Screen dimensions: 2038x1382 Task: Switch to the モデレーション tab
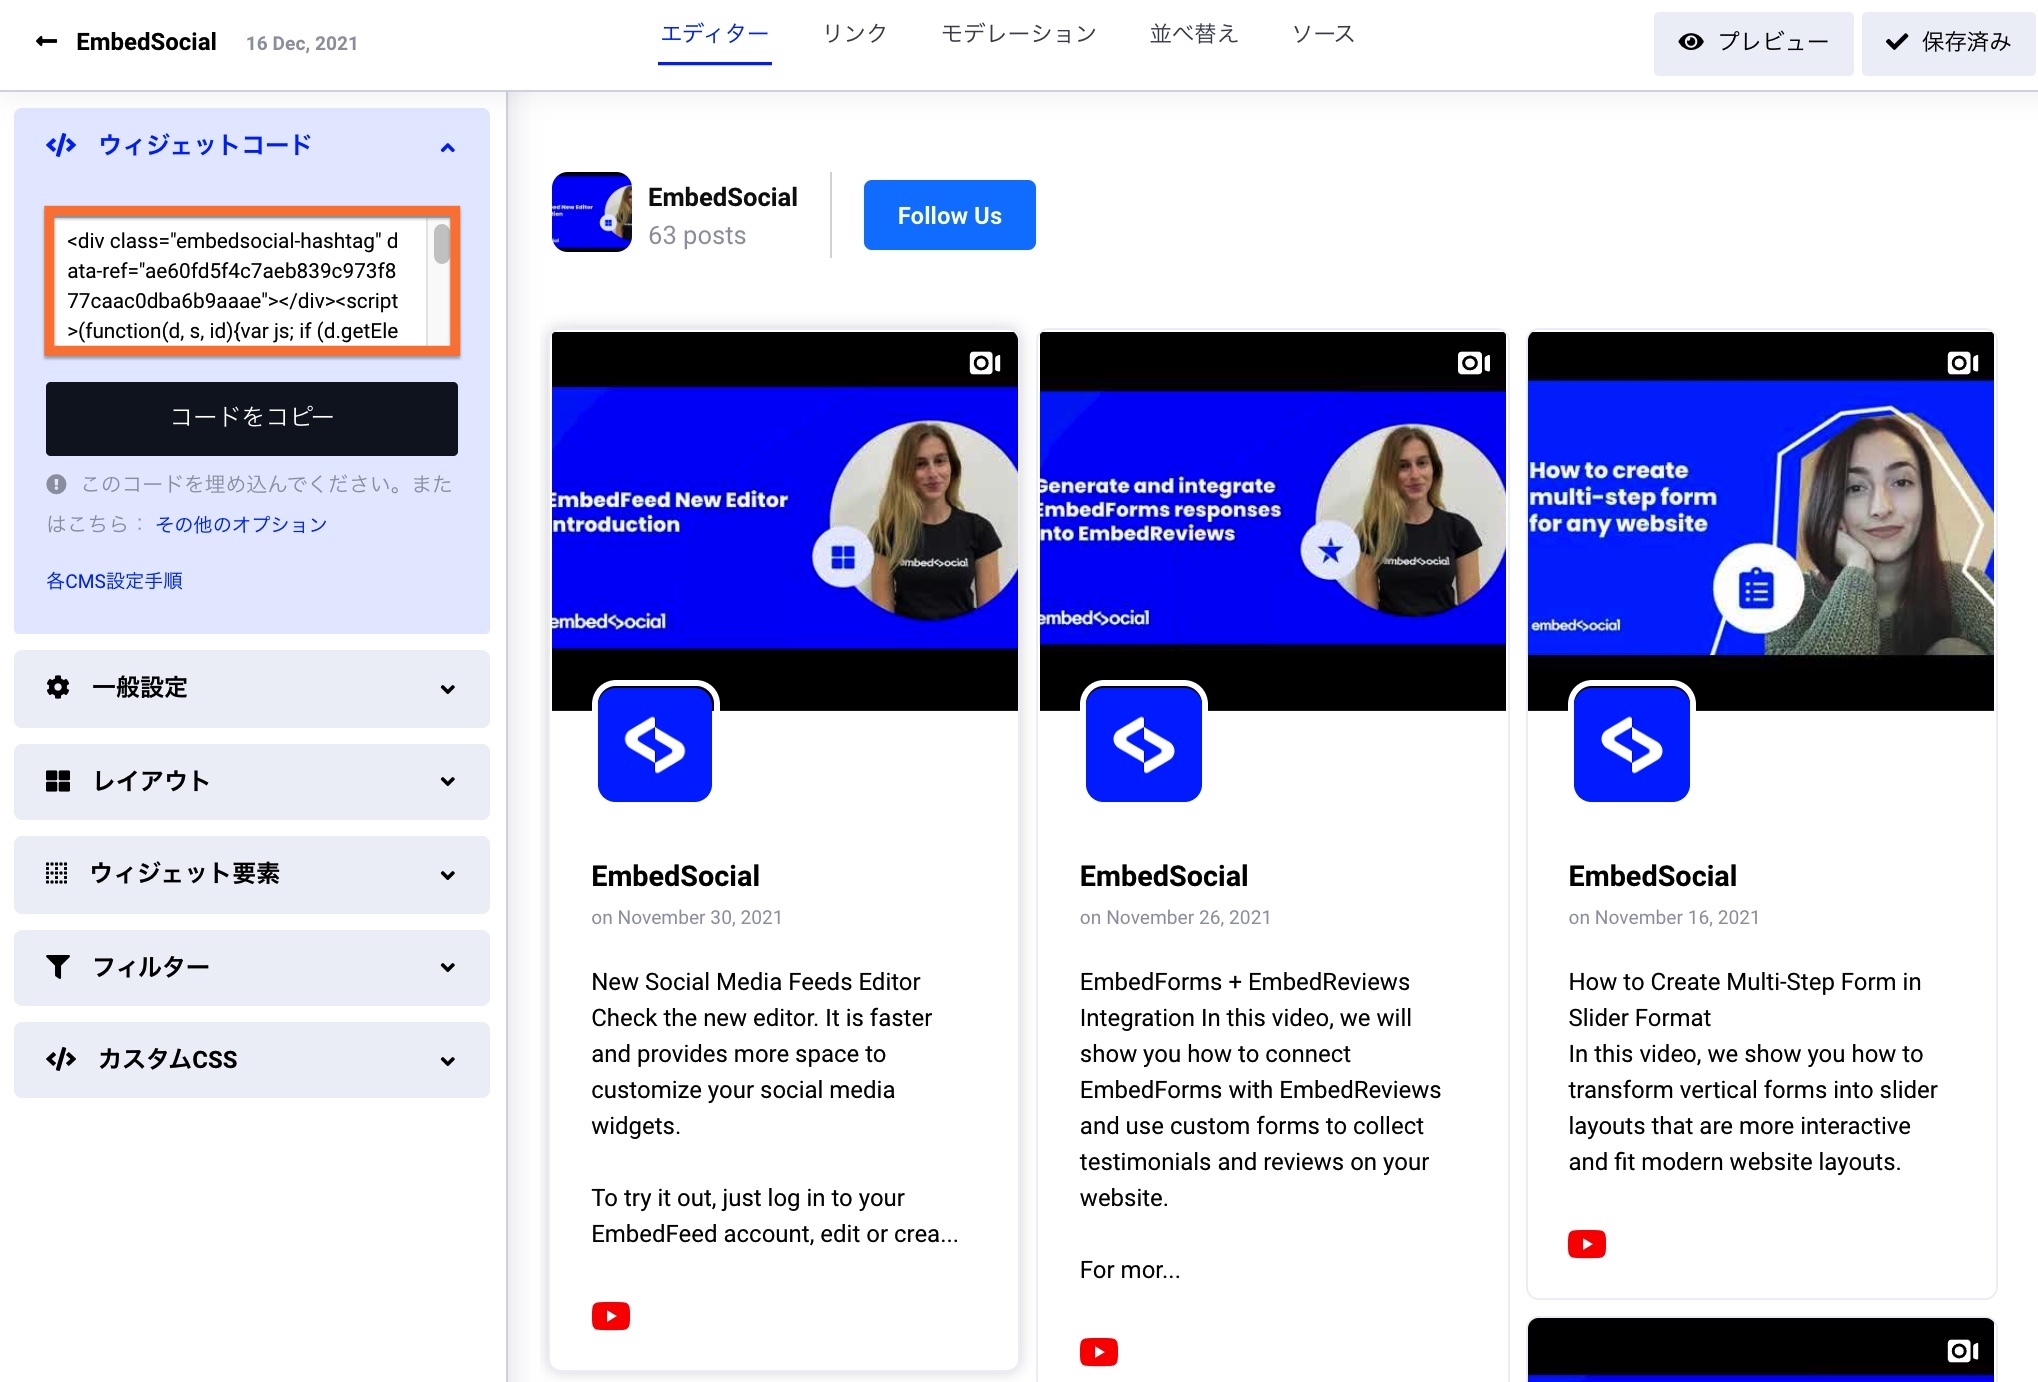pyautogui.click(x=1019, y=35)
